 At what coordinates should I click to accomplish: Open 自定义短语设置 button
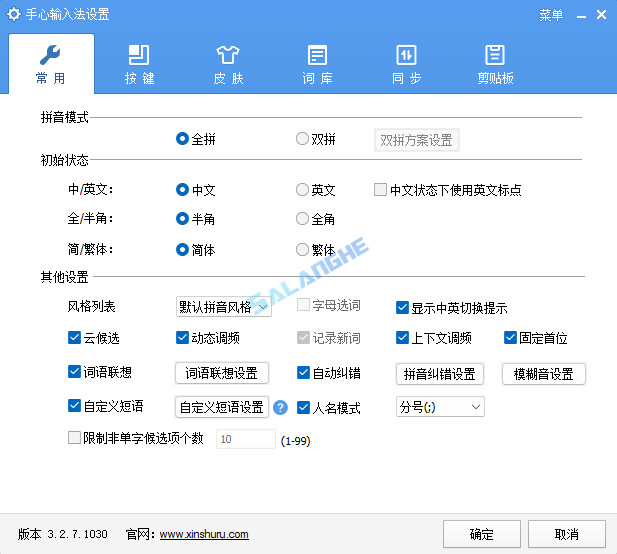pyautogui.click(x=222, y=407)
